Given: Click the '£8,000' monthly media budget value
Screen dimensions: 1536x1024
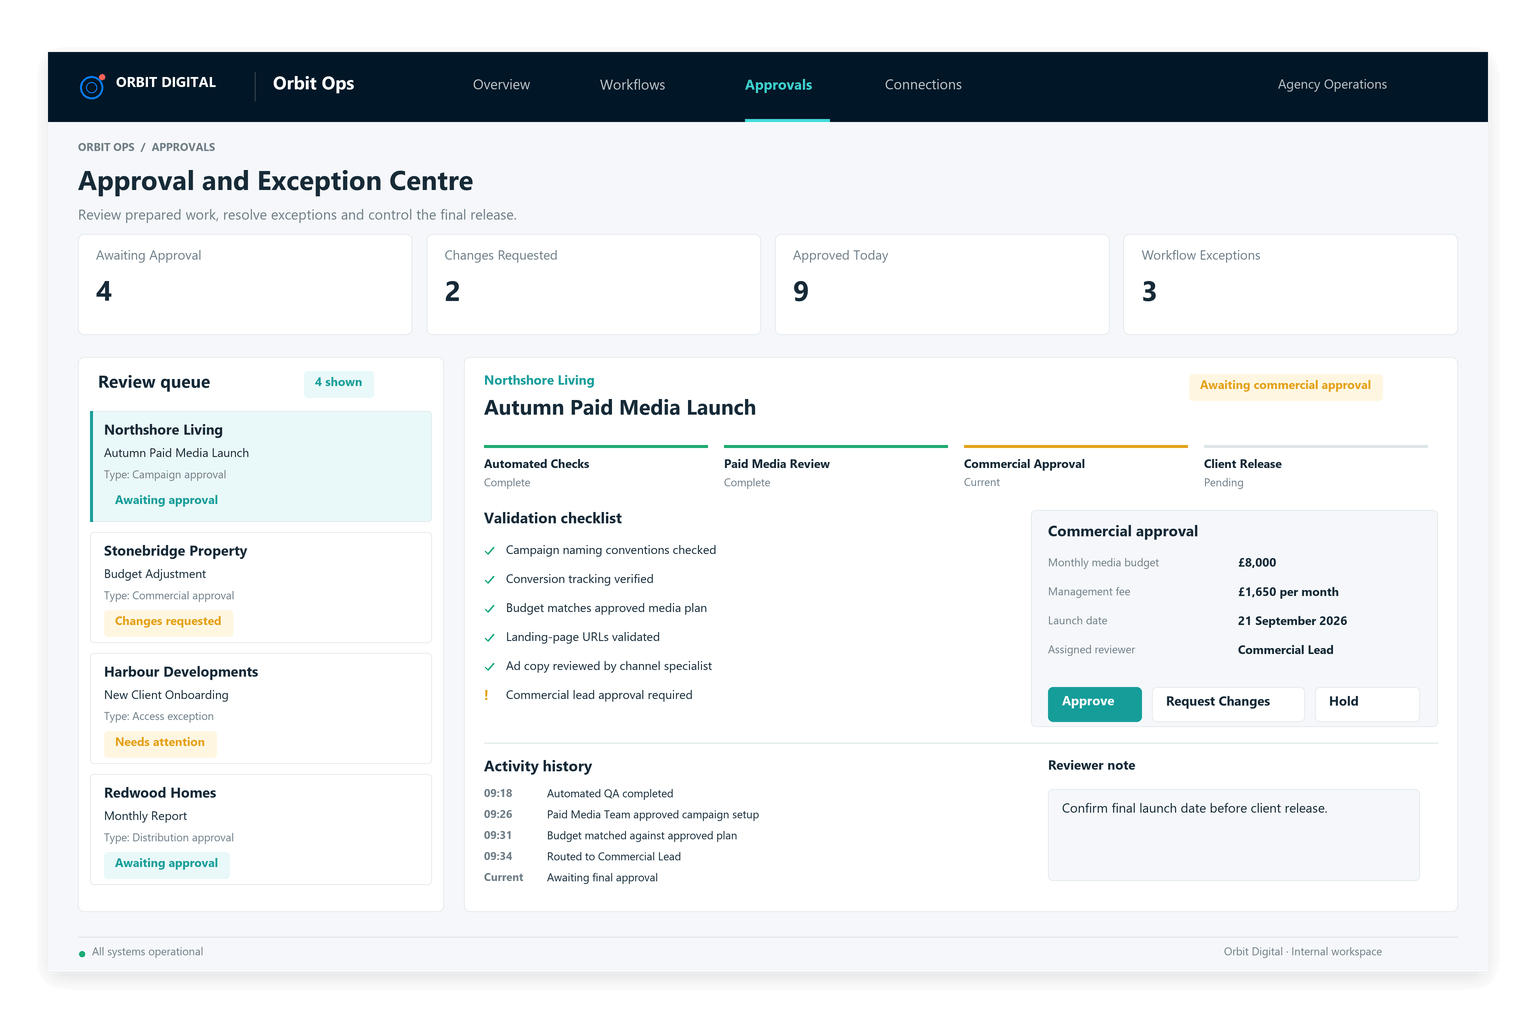Looking at the screenshot, I should (1257, 563).
